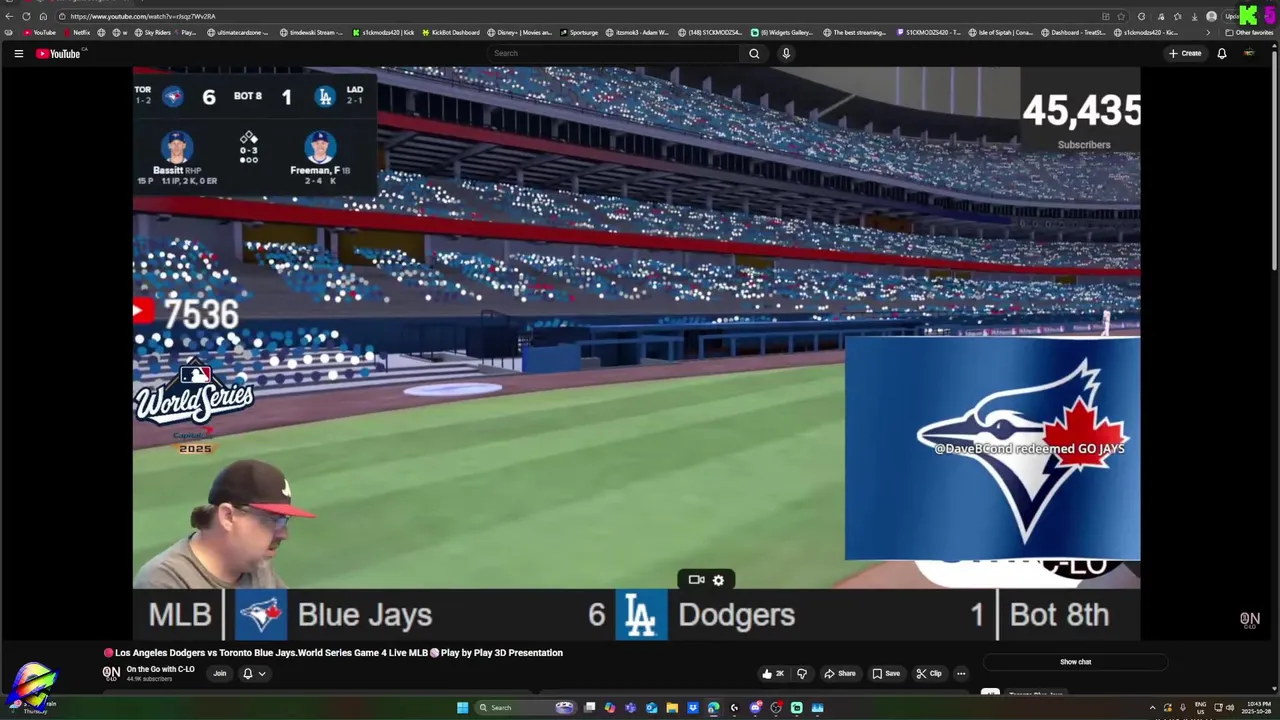Open Outlook from taskbar
The height and width of the screenshot is (720, 1280).
pos(651,707)
